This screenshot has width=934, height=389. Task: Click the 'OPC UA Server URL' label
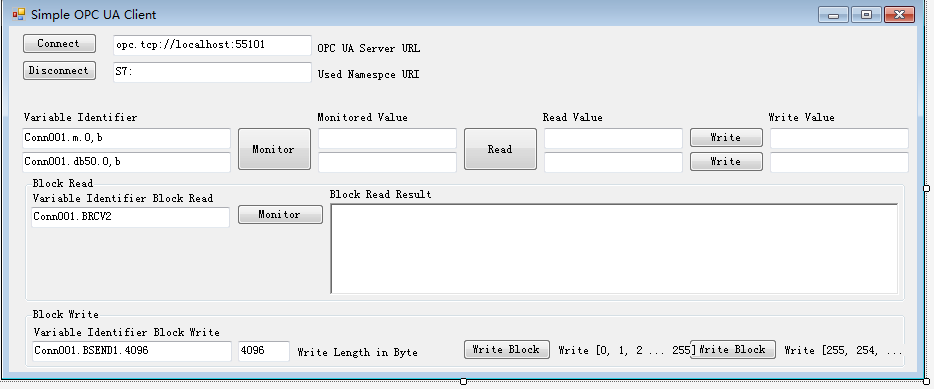tap(369, 48)
